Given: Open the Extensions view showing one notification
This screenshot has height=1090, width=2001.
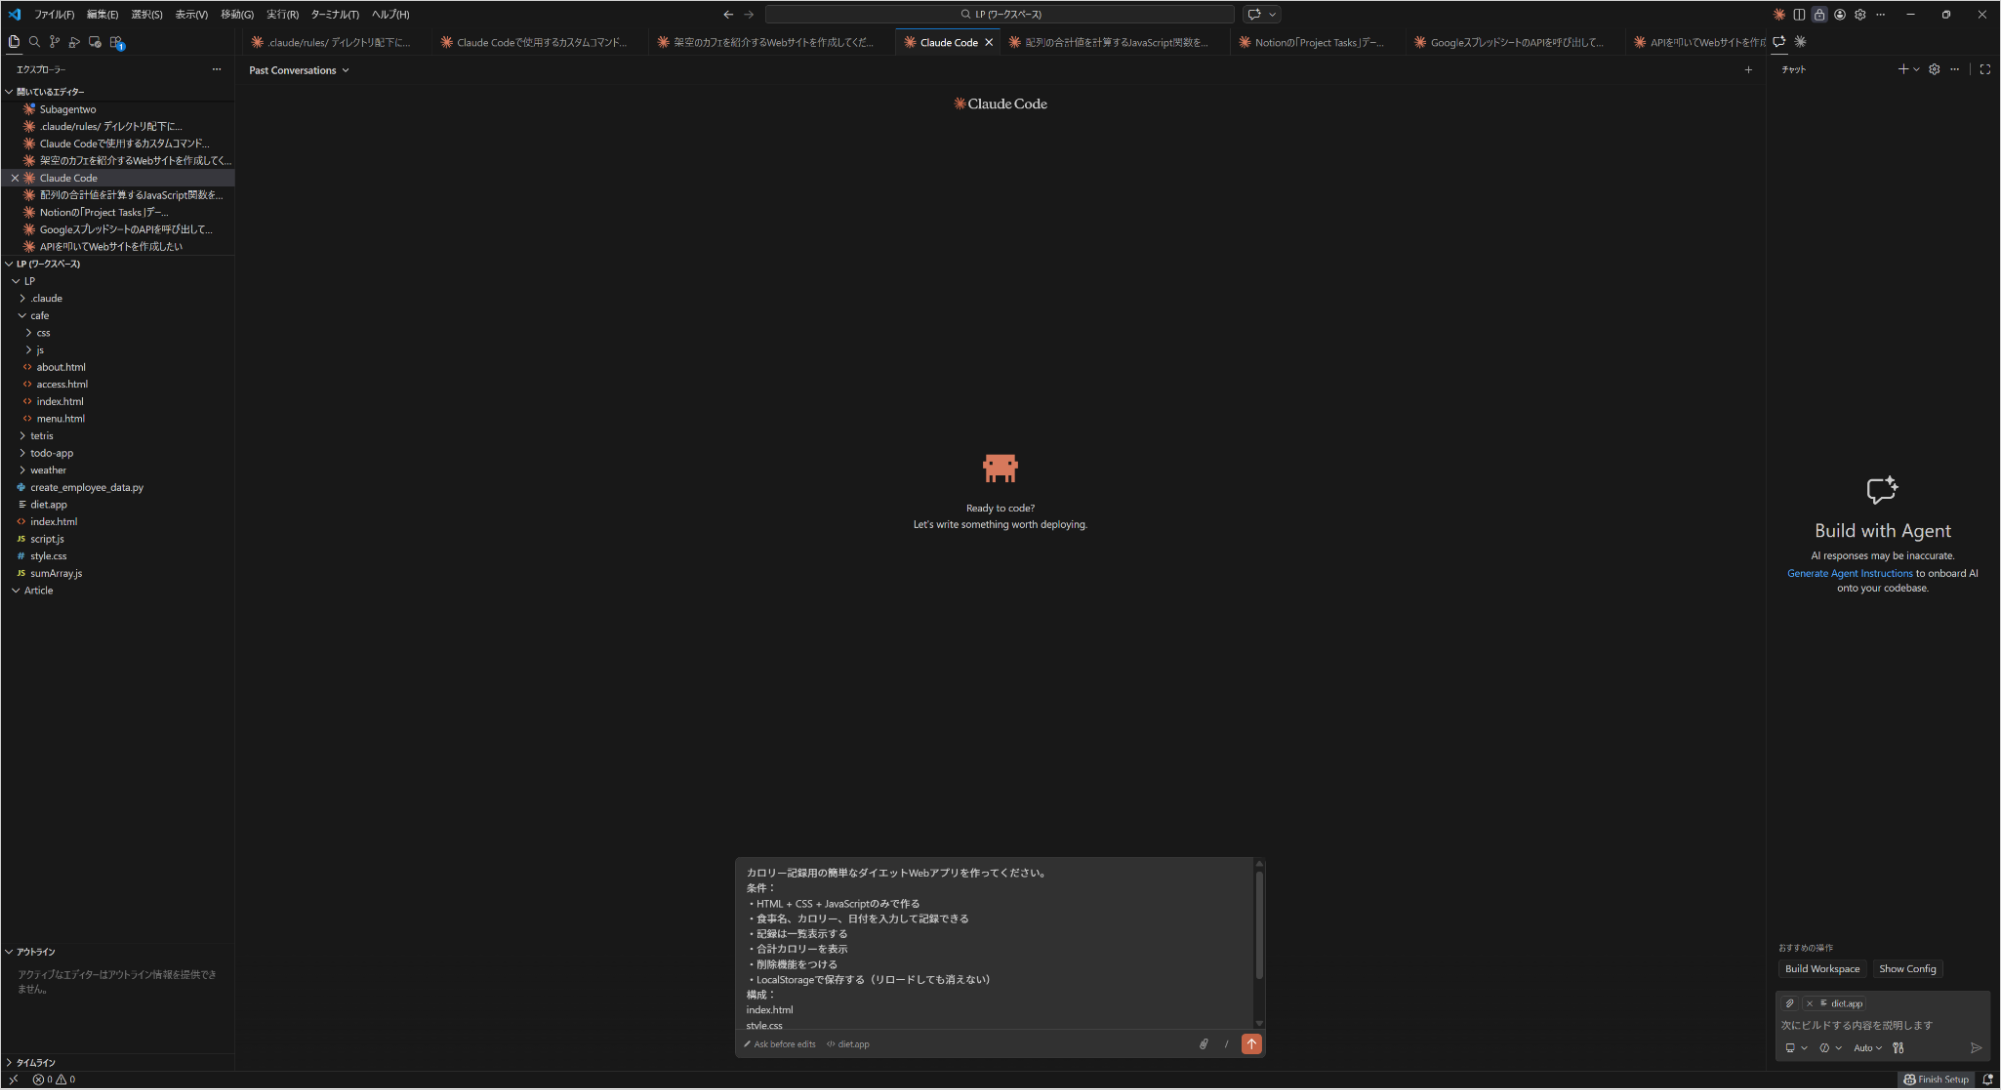Looking at the screenshot, I should click(116, 42).
